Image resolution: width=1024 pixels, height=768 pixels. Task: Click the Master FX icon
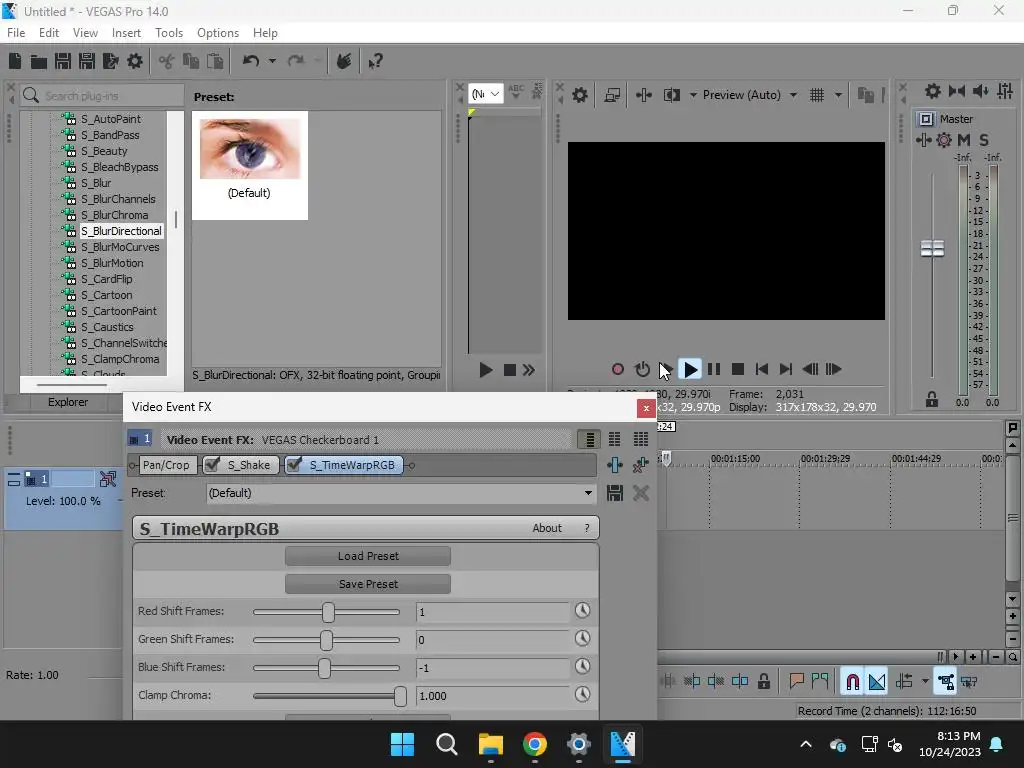coord(923,140)
